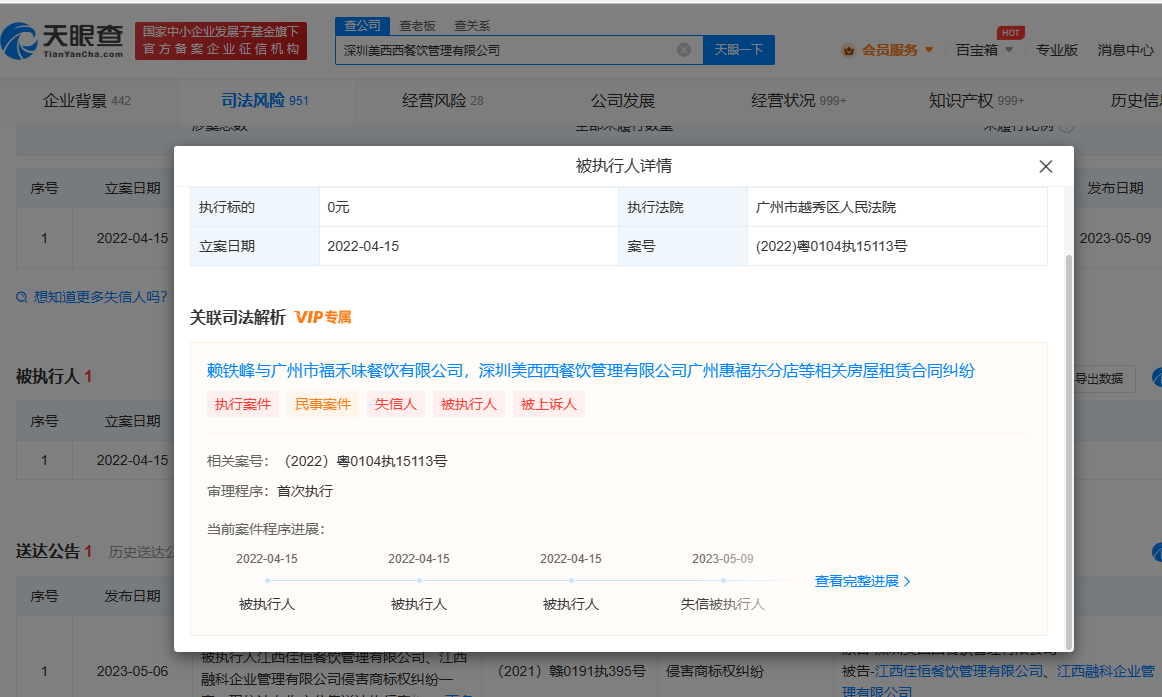Click the 天眼一下 search button

pyautogui.click(x=739, y=50)
